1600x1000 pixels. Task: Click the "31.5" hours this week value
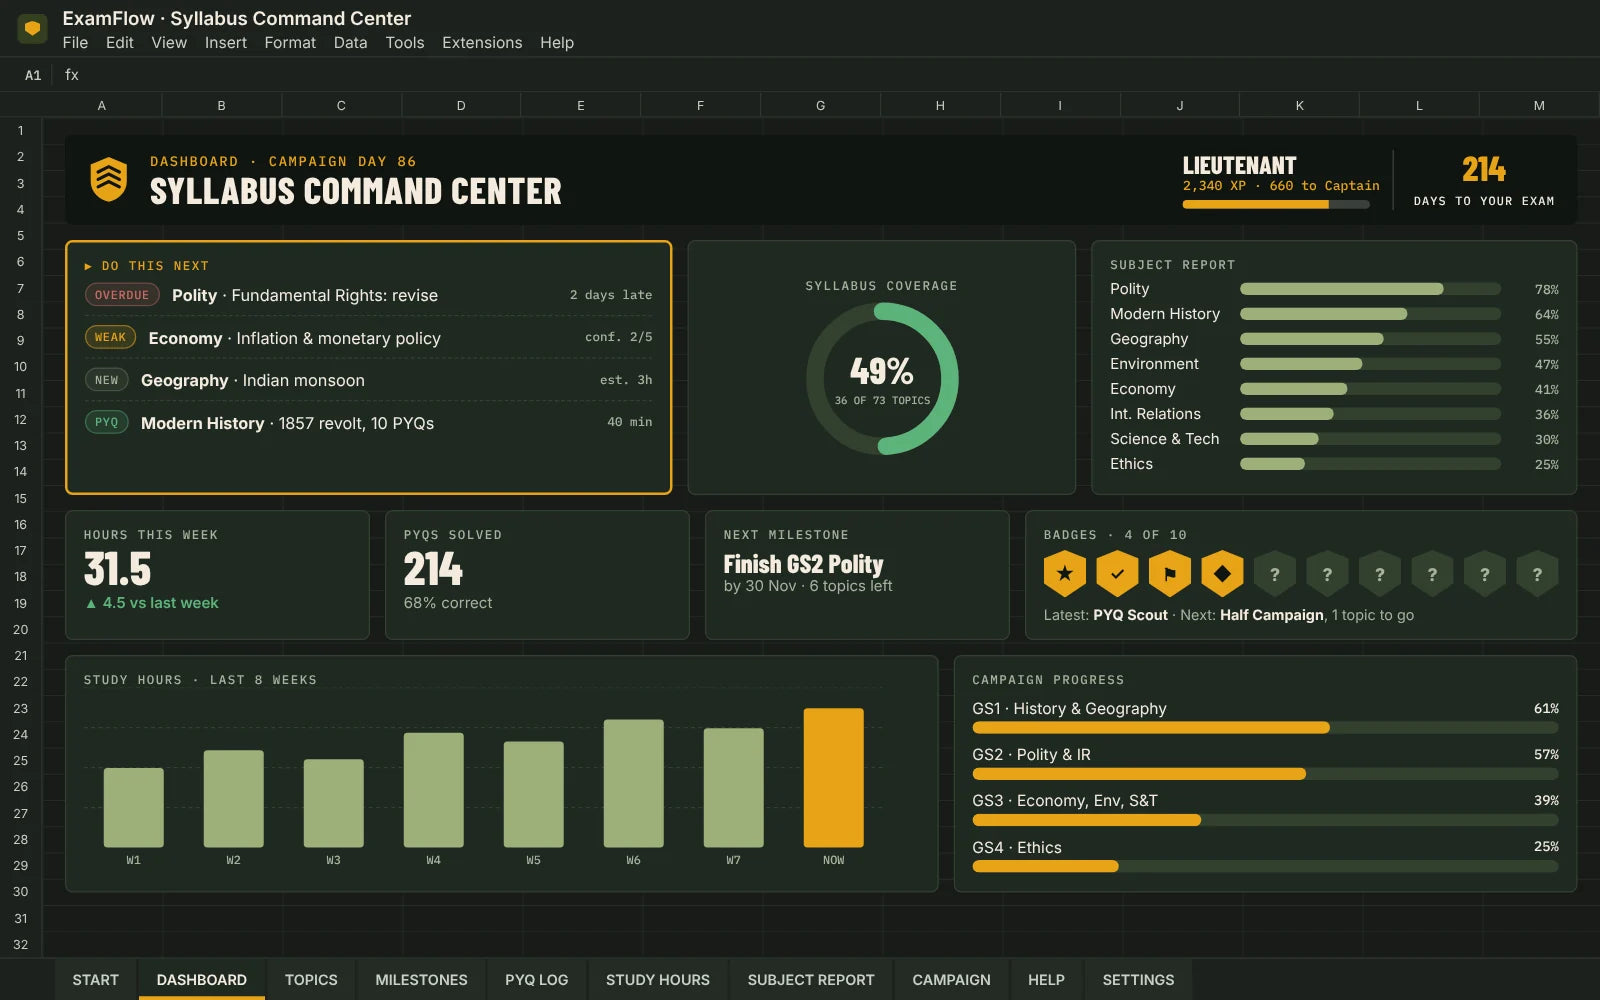coord(117,569)
